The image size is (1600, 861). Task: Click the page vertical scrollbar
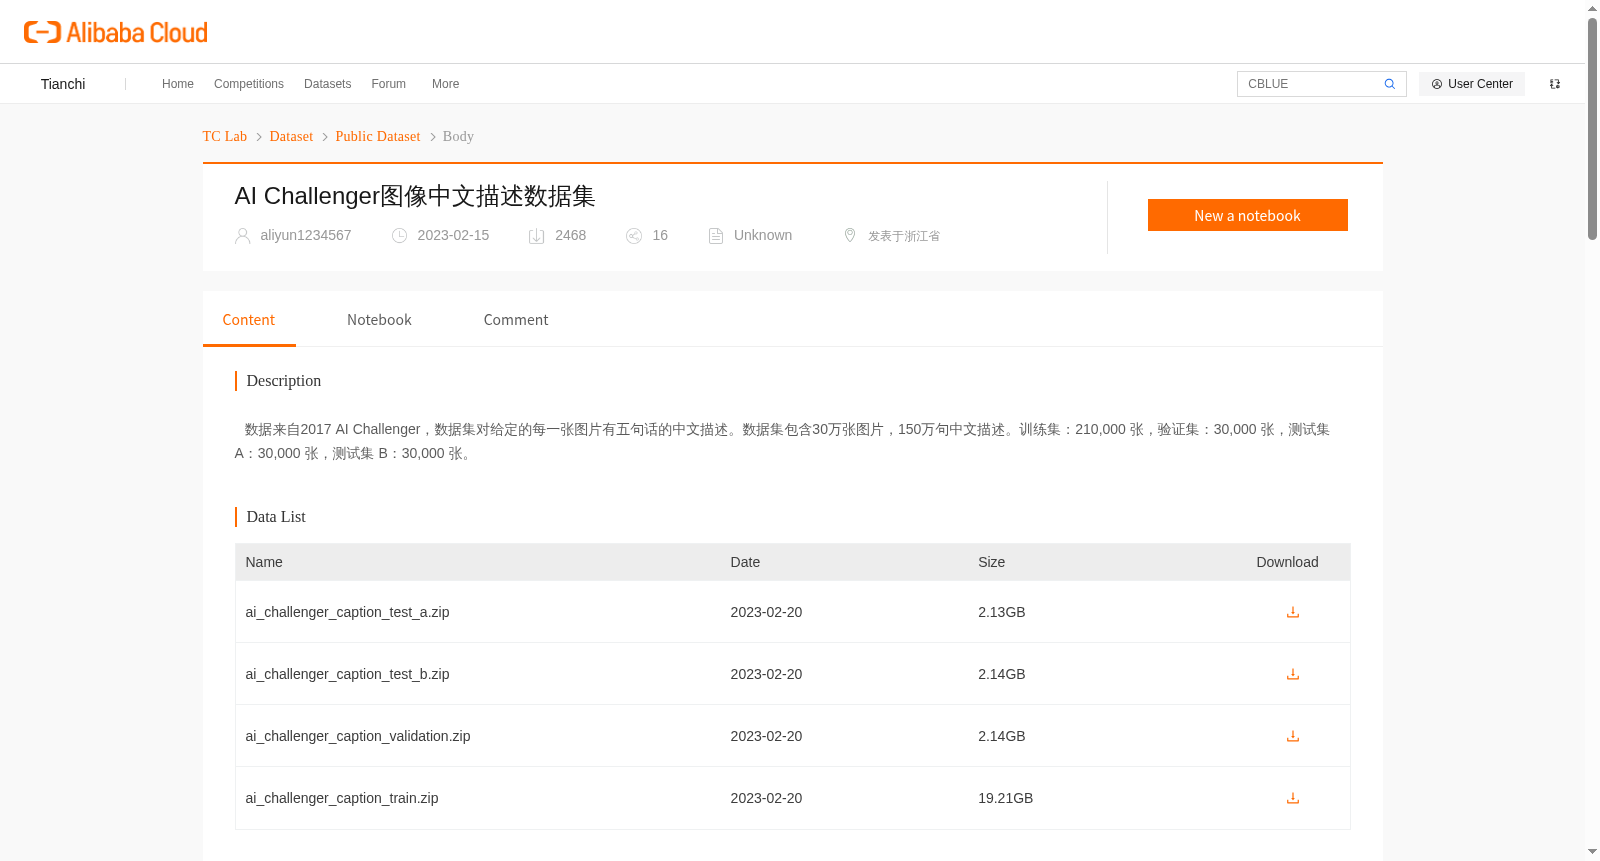(x=1592, y=129)
